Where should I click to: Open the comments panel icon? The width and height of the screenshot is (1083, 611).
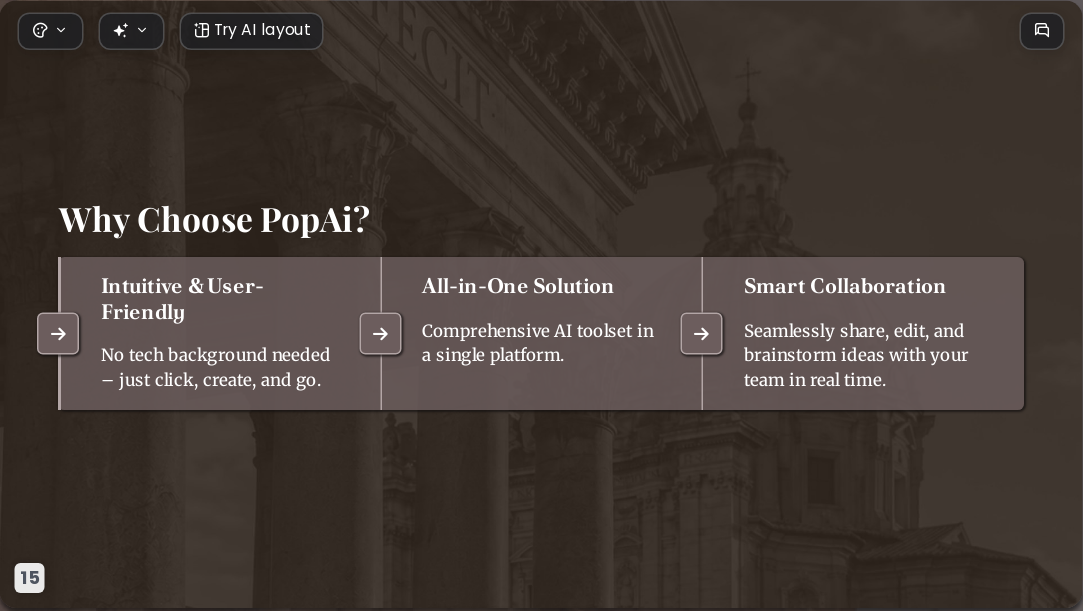tap(1042, 31)
